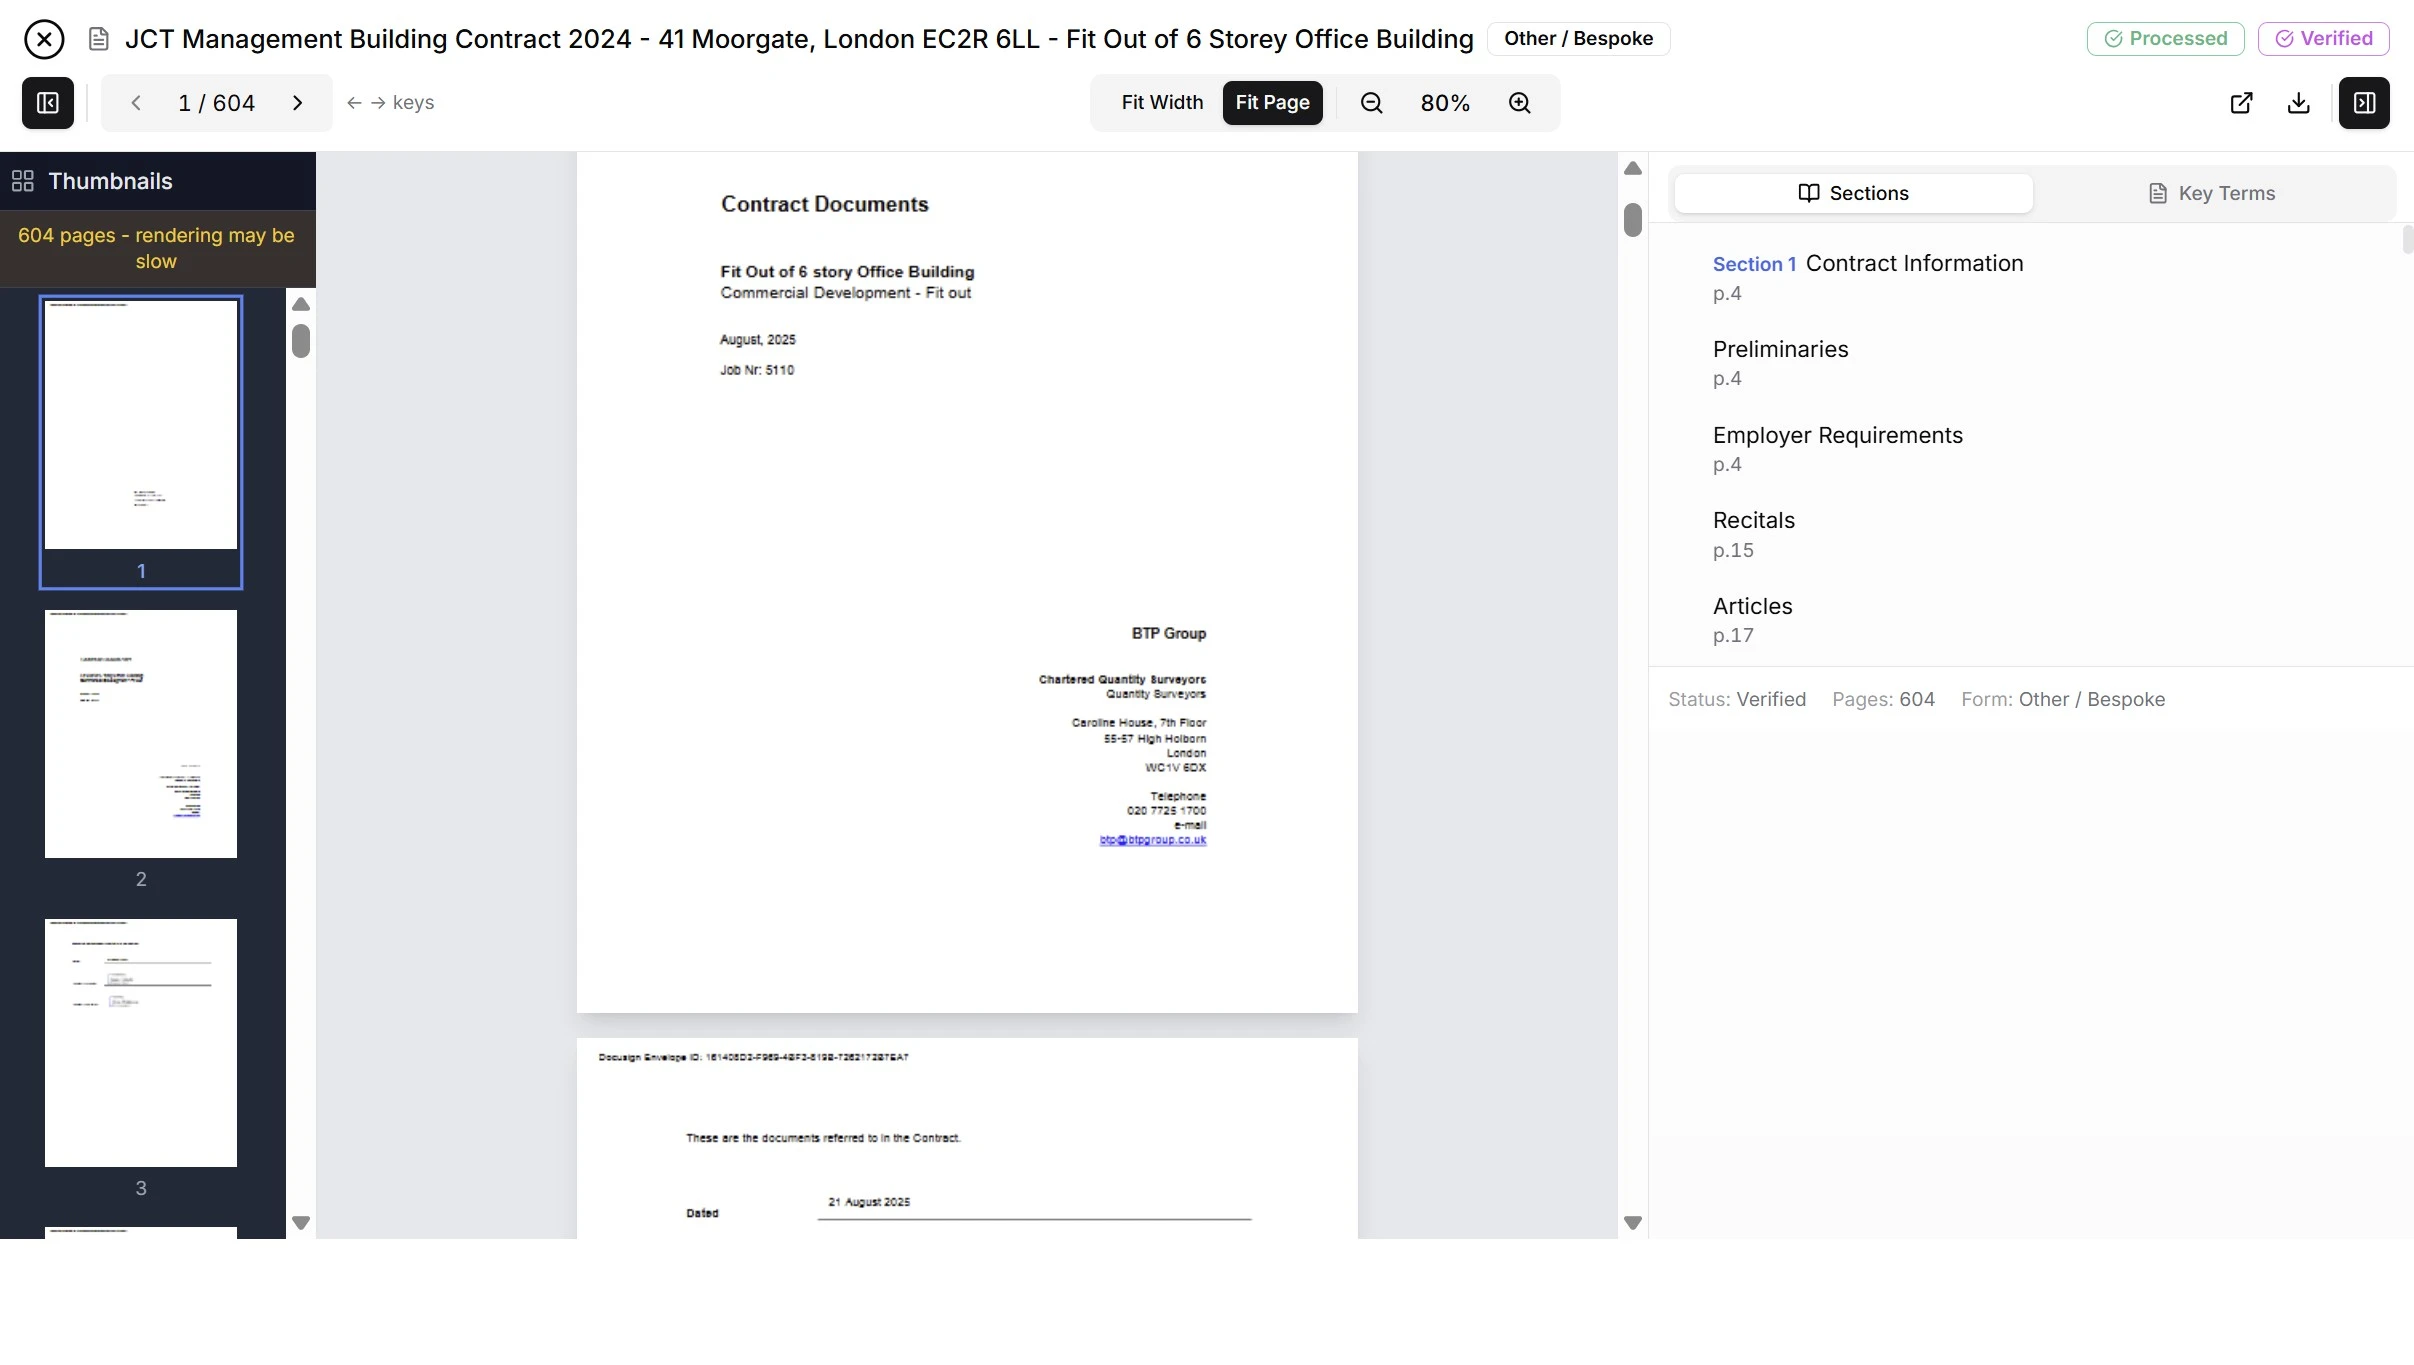This screenshot has height=1365, width=2414.
Task: Click scroll-down arrow in thumbnails panel
Action: pos(301,1222)
